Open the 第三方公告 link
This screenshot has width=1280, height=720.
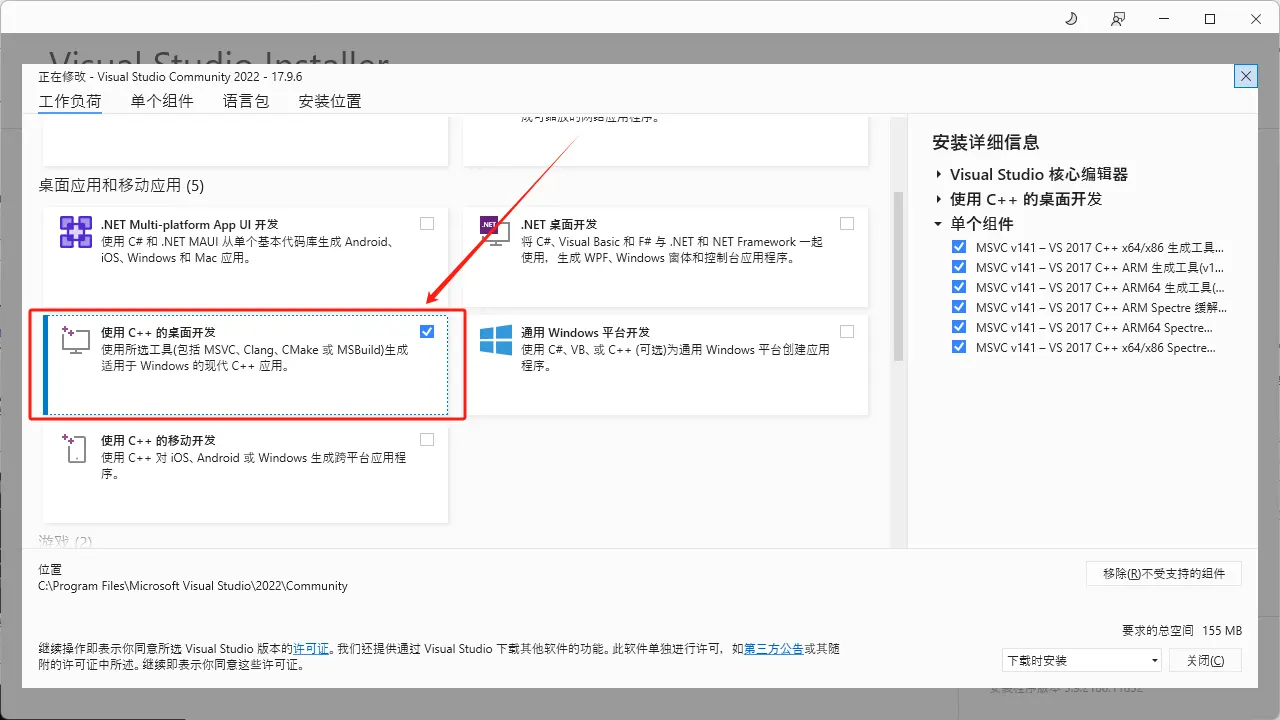[x=774, y=649]
